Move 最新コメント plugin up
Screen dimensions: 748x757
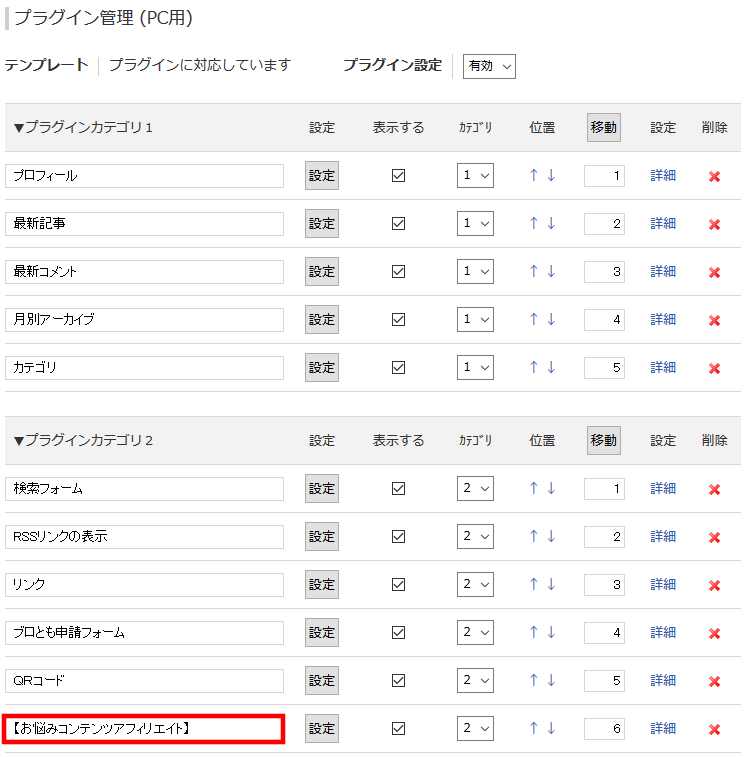[x=533, y=271]
